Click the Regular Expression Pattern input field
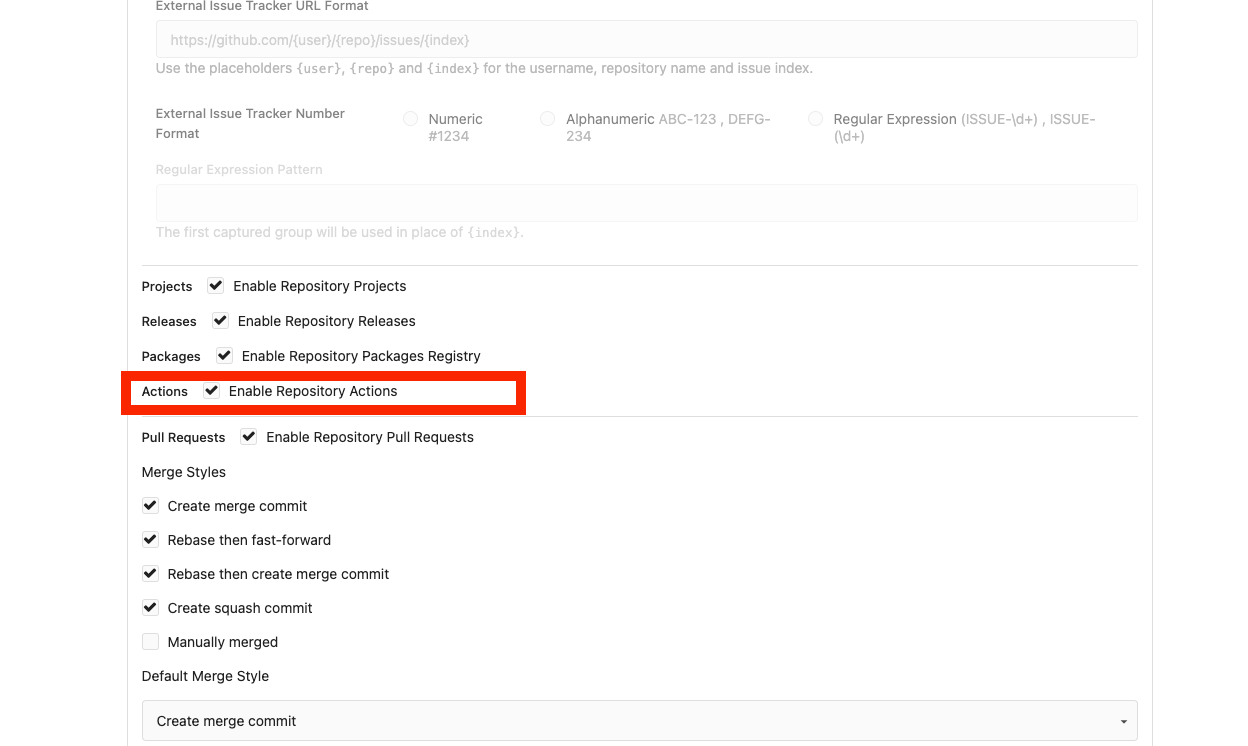This screenshot has height=746, width=1248. [646, 203]
